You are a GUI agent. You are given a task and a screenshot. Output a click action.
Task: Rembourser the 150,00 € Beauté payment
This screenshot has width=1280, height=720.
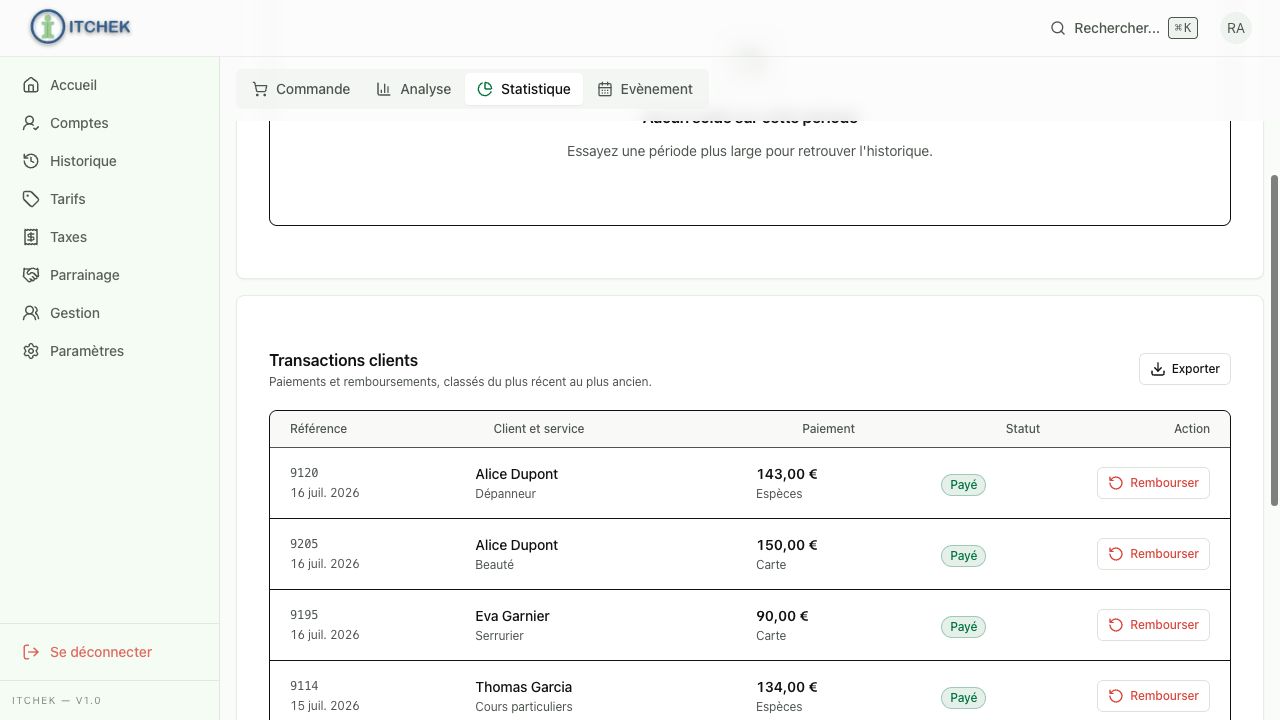1153,554
